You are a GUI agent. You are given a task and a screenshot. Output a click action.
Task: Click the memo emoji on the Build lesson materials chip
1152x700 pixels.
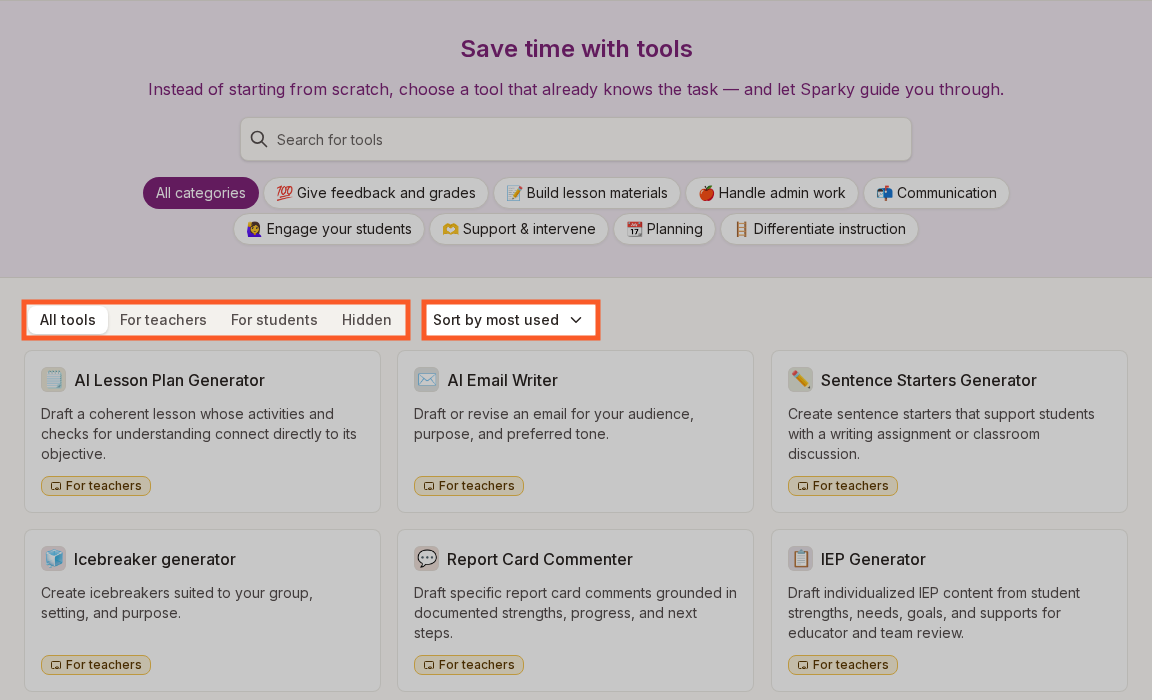tap(514, 193)
